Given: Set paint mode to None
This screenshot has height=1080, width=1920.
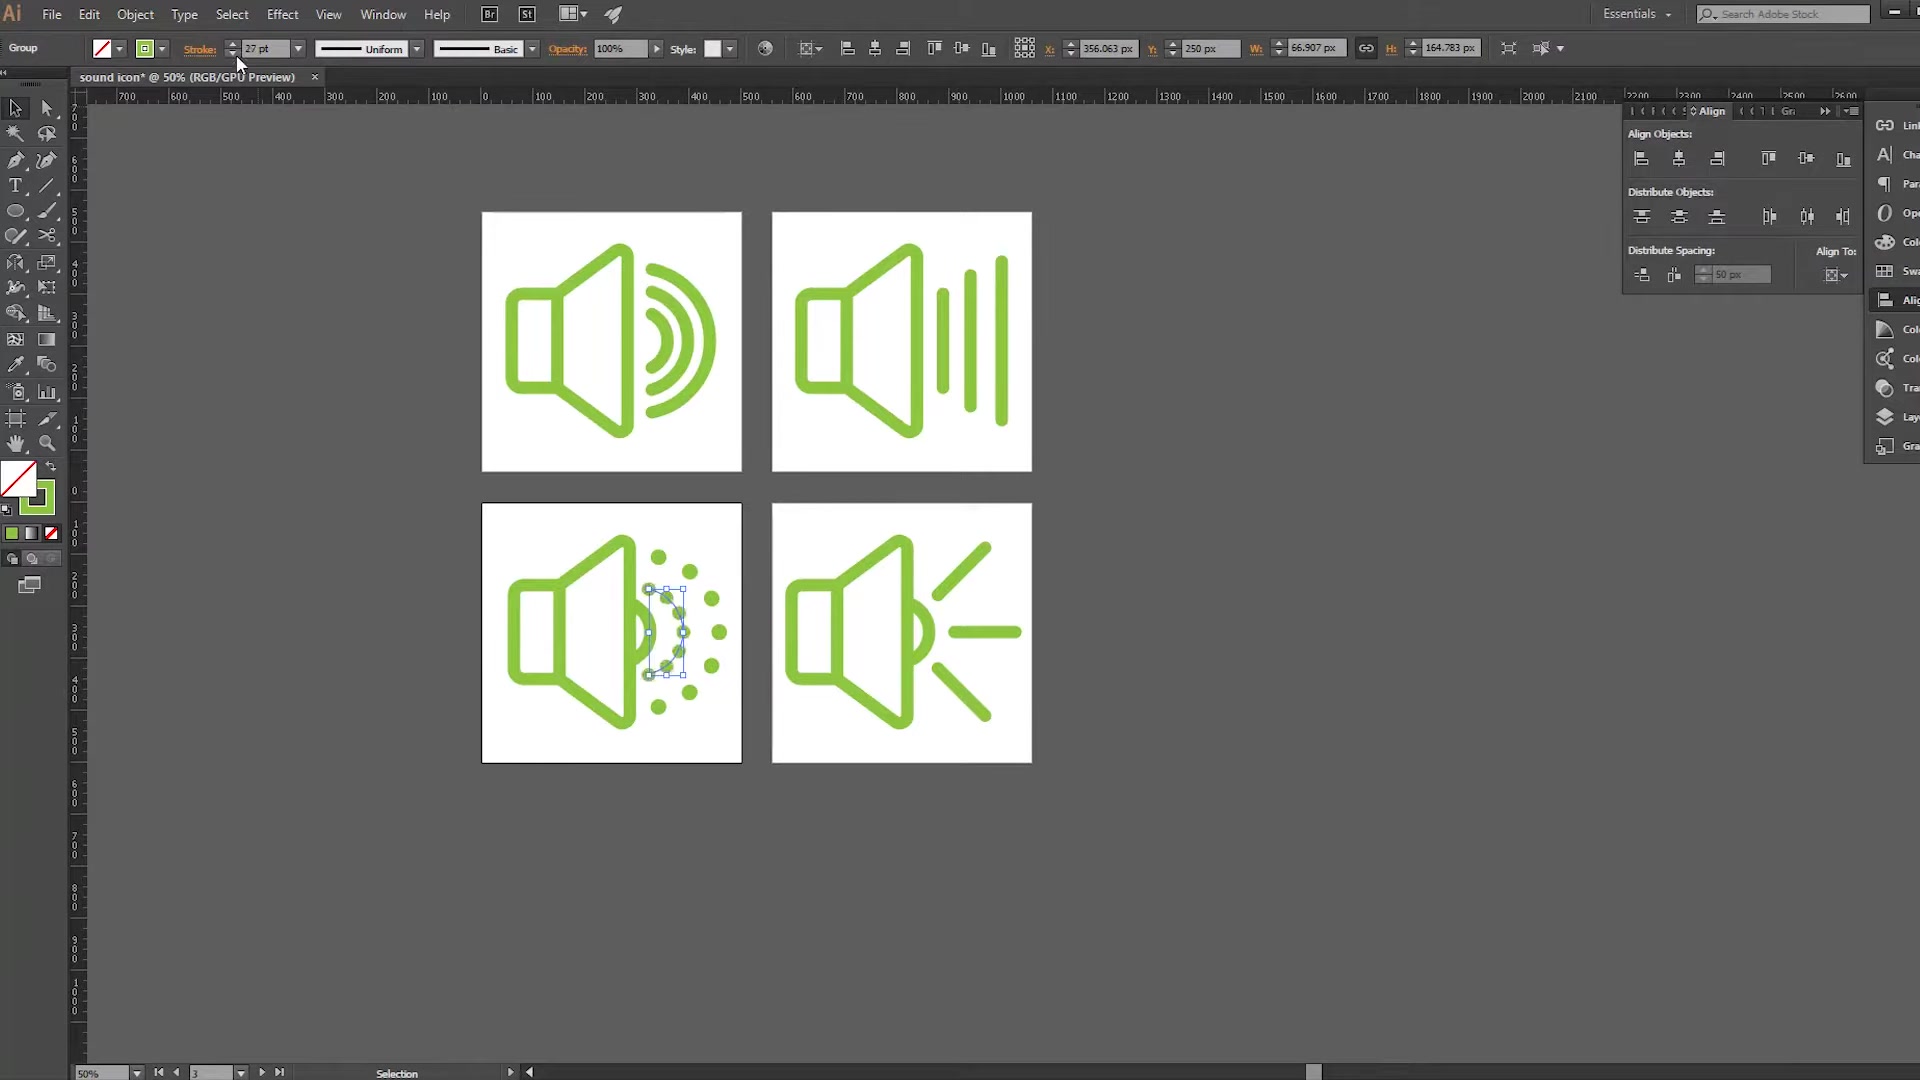Looking at the screenshot, I should [51, 533].
